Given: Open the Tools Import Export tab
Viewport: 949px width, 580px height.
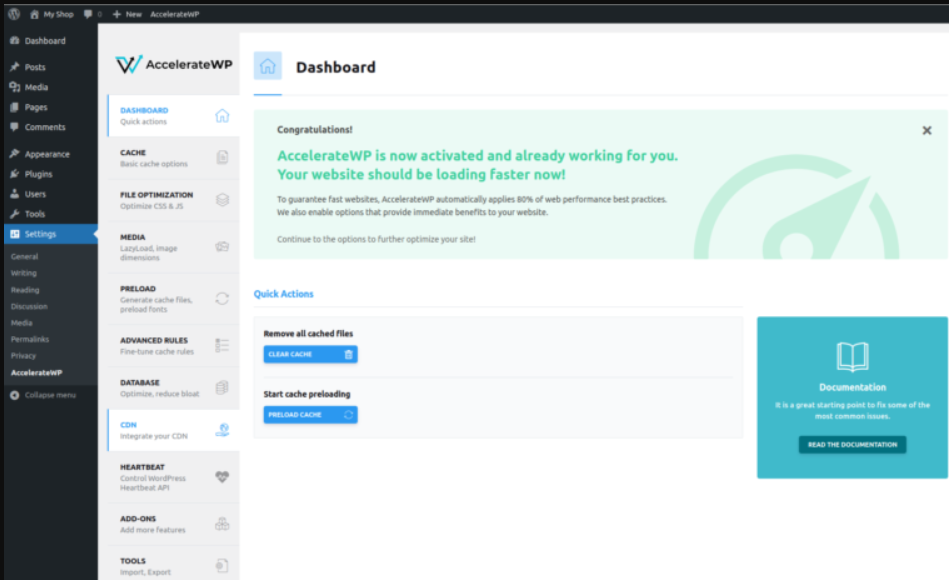Looking at the screenshot, I should pos(172,566).
